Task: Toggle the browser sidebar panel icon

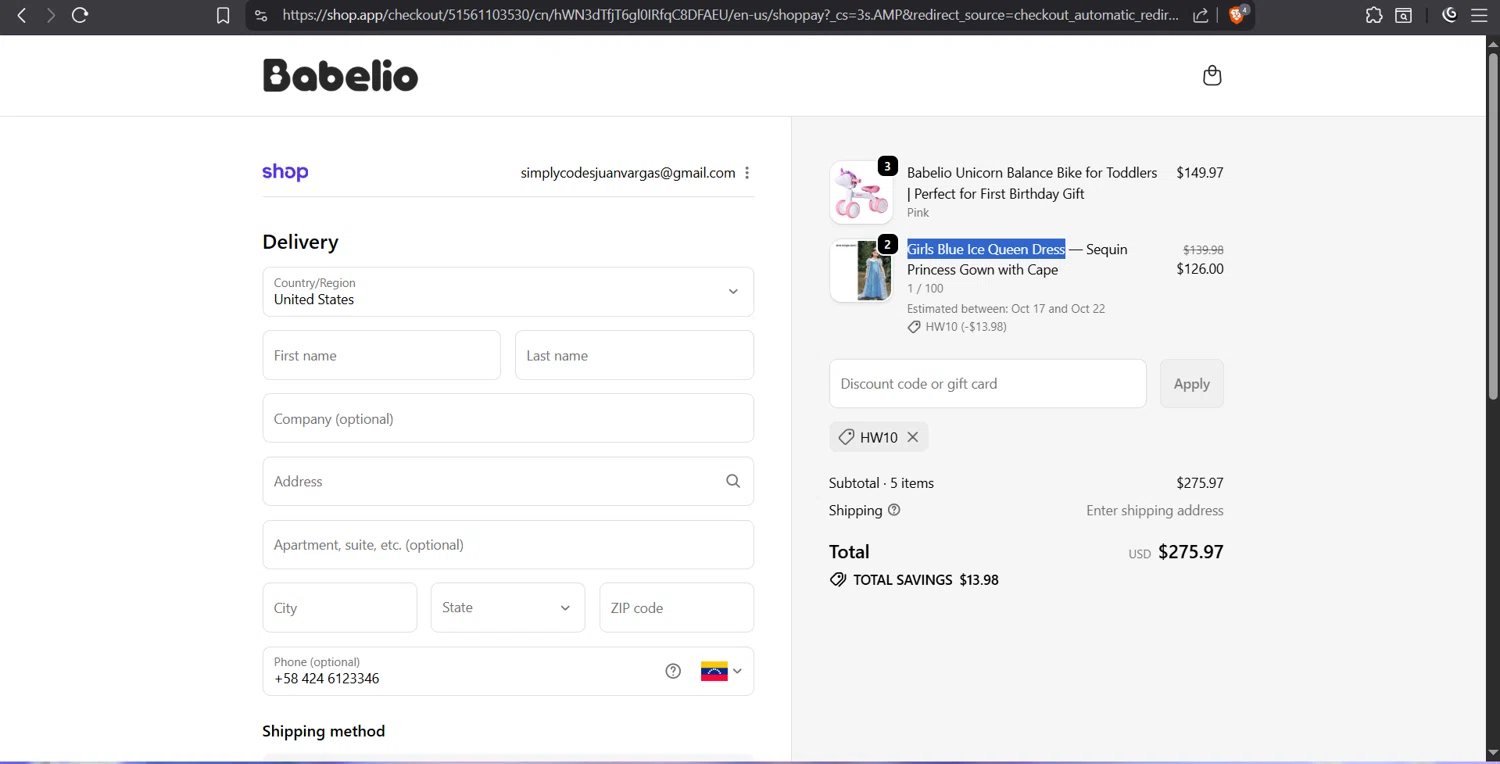Action: point(1404,15)
